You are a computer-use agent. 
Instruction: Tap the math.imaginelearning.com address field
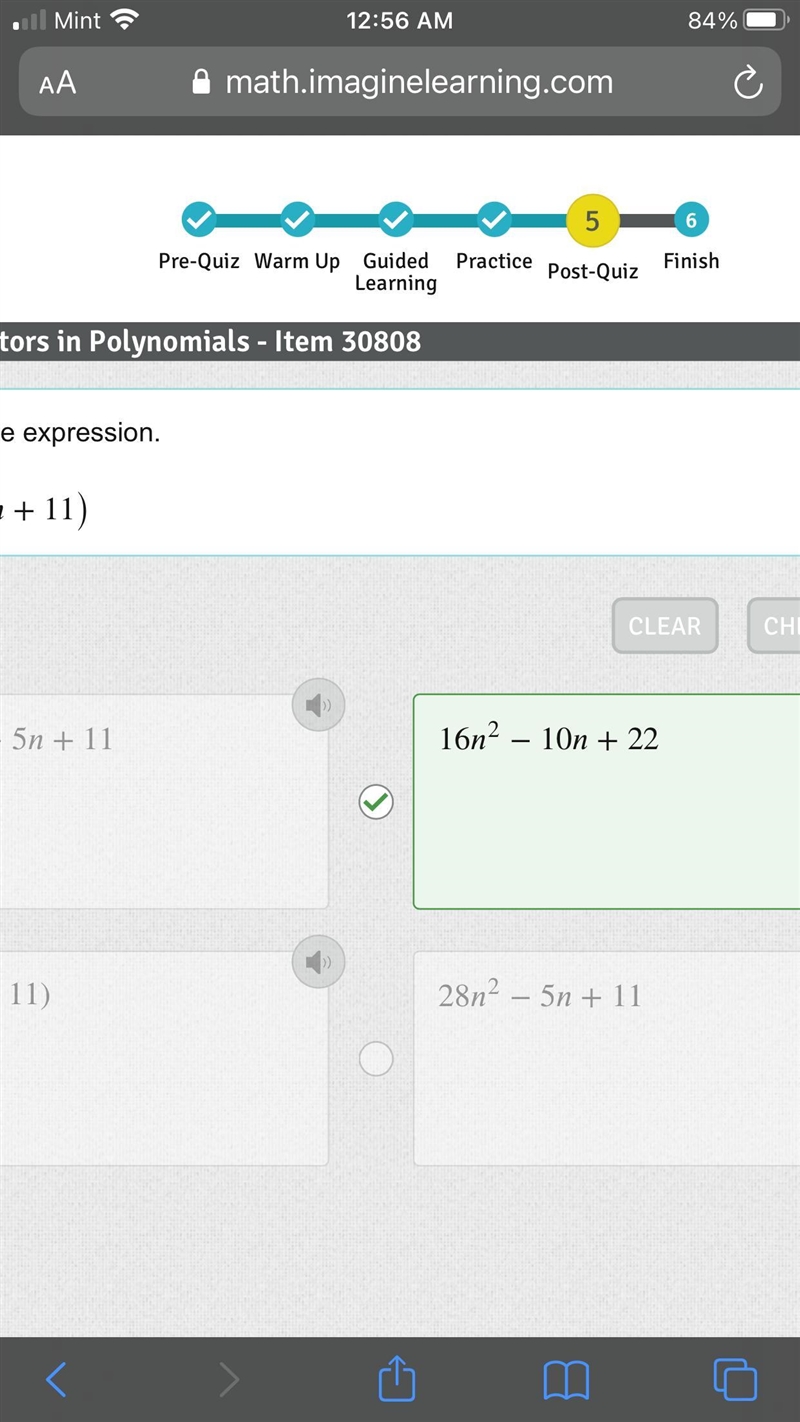(400, 83)
